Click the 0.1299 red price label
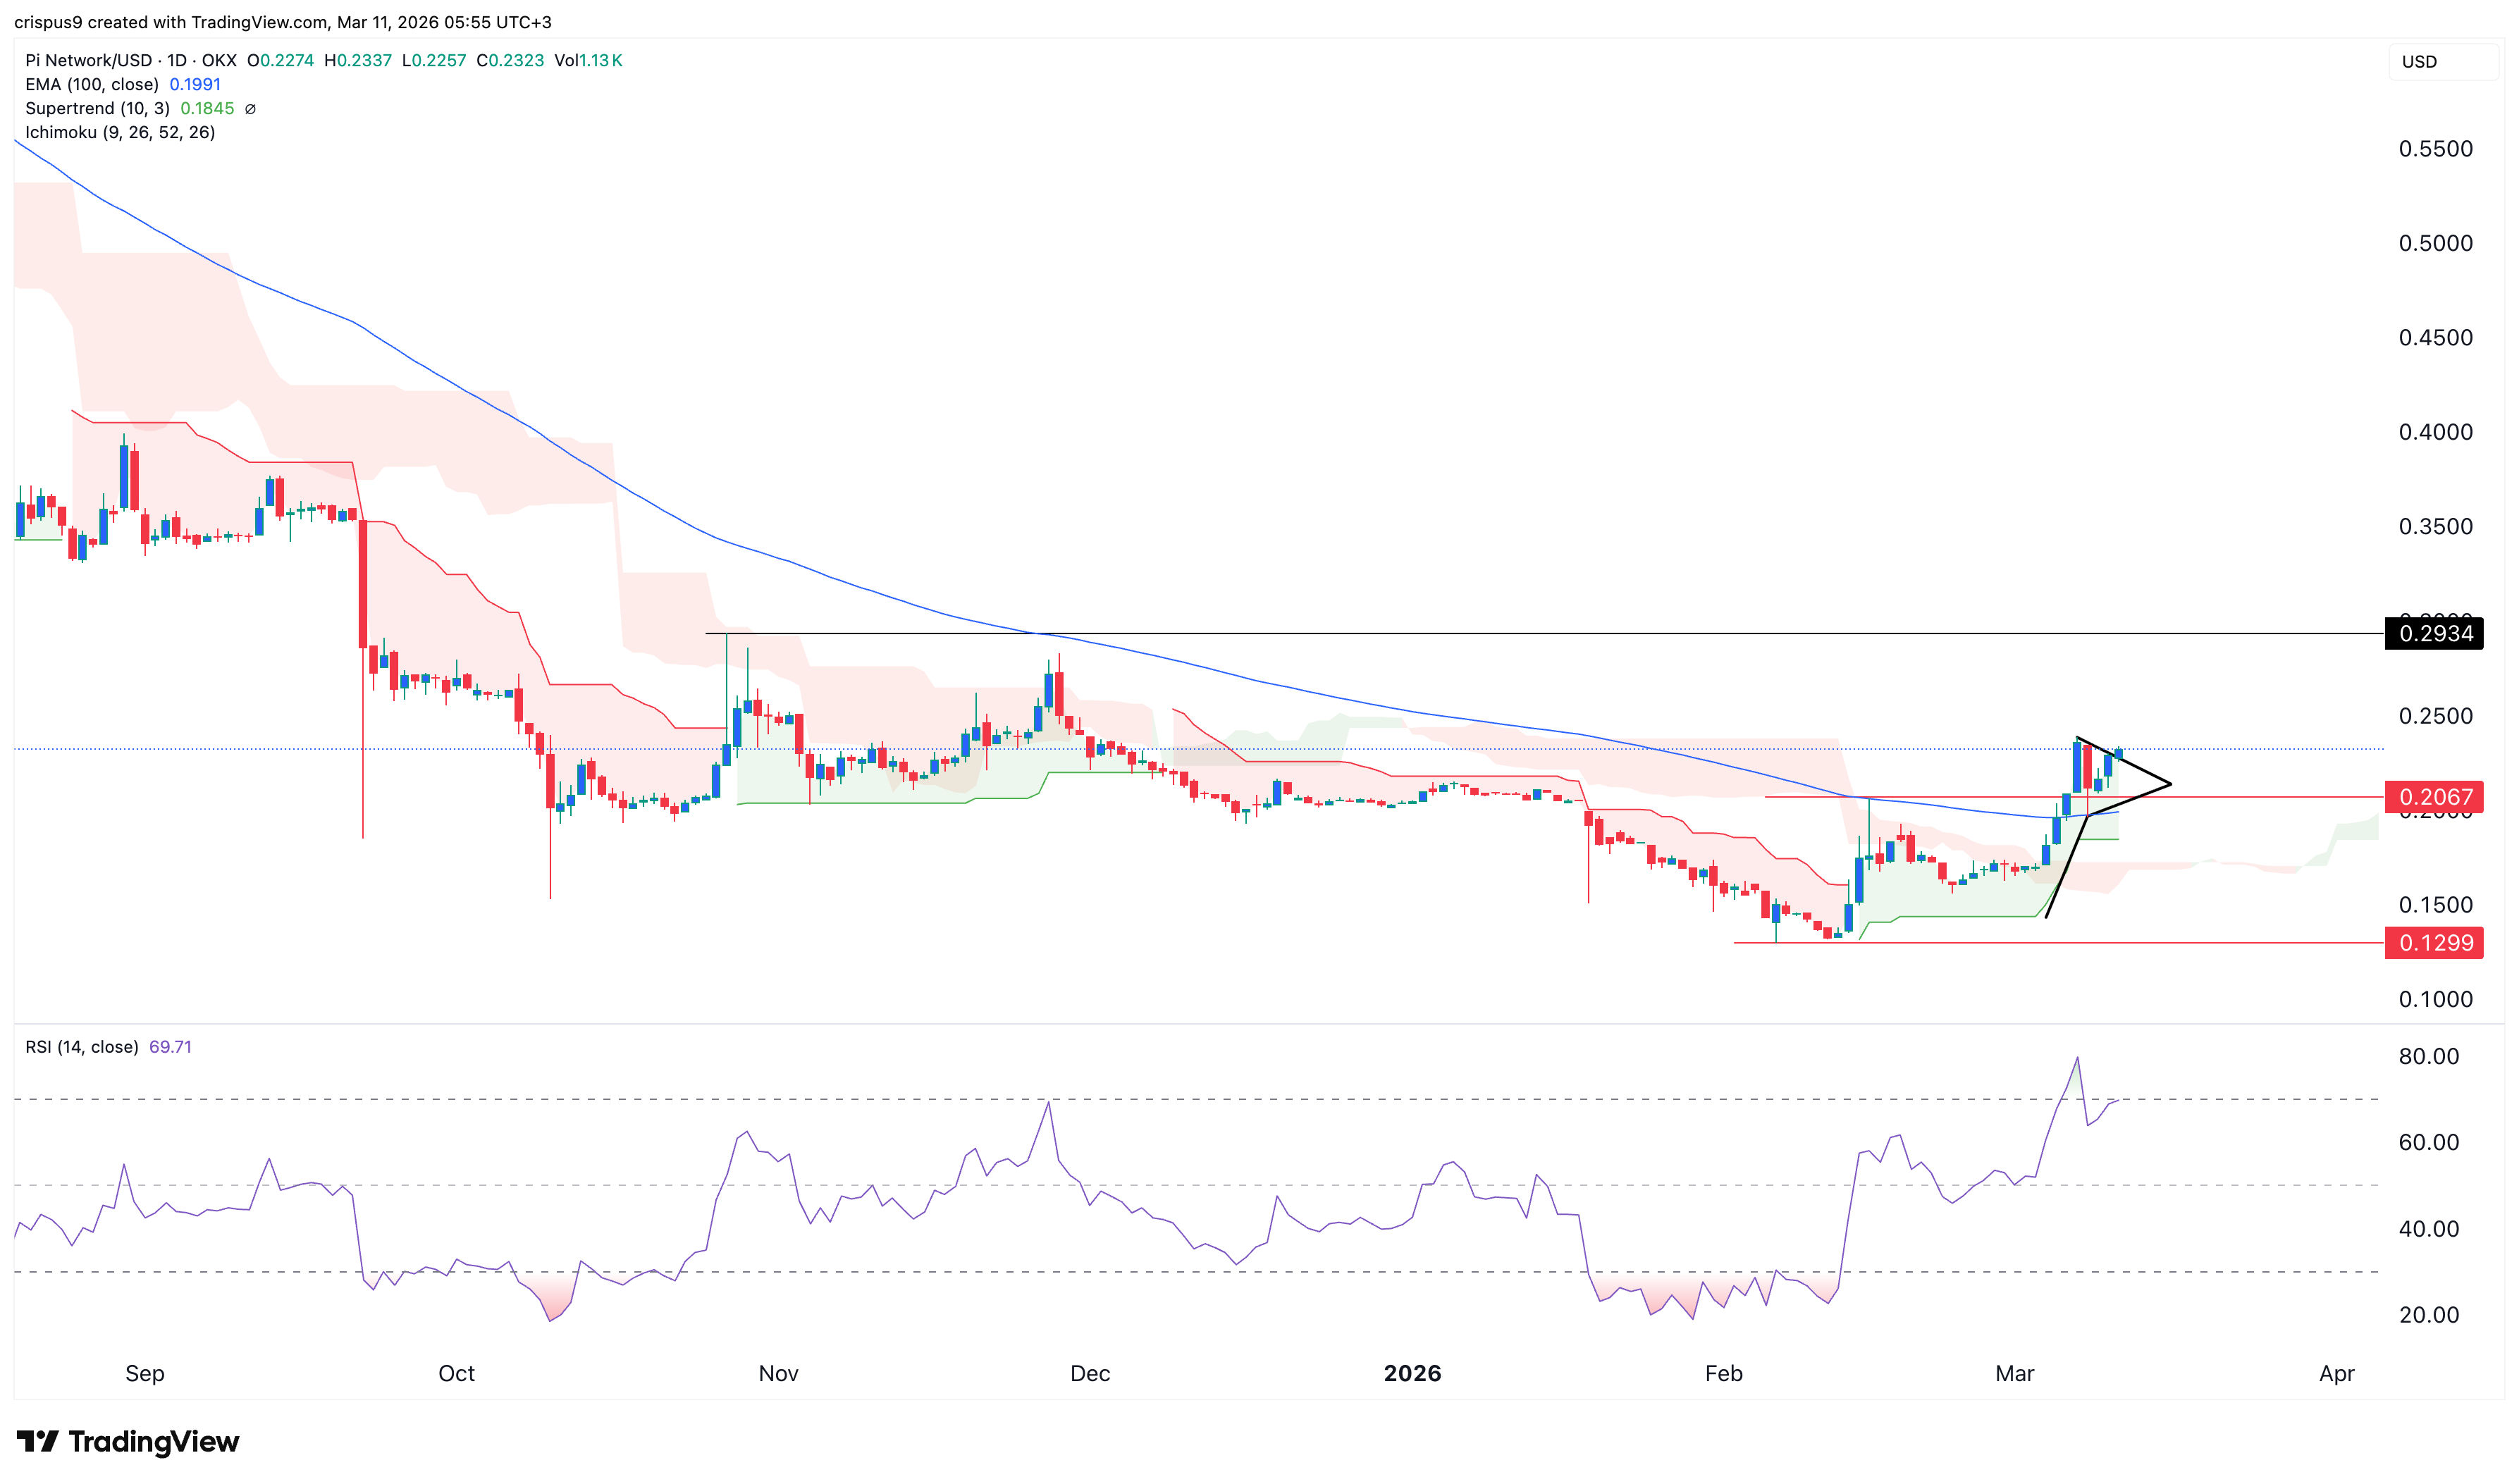 click(2433, 943)
